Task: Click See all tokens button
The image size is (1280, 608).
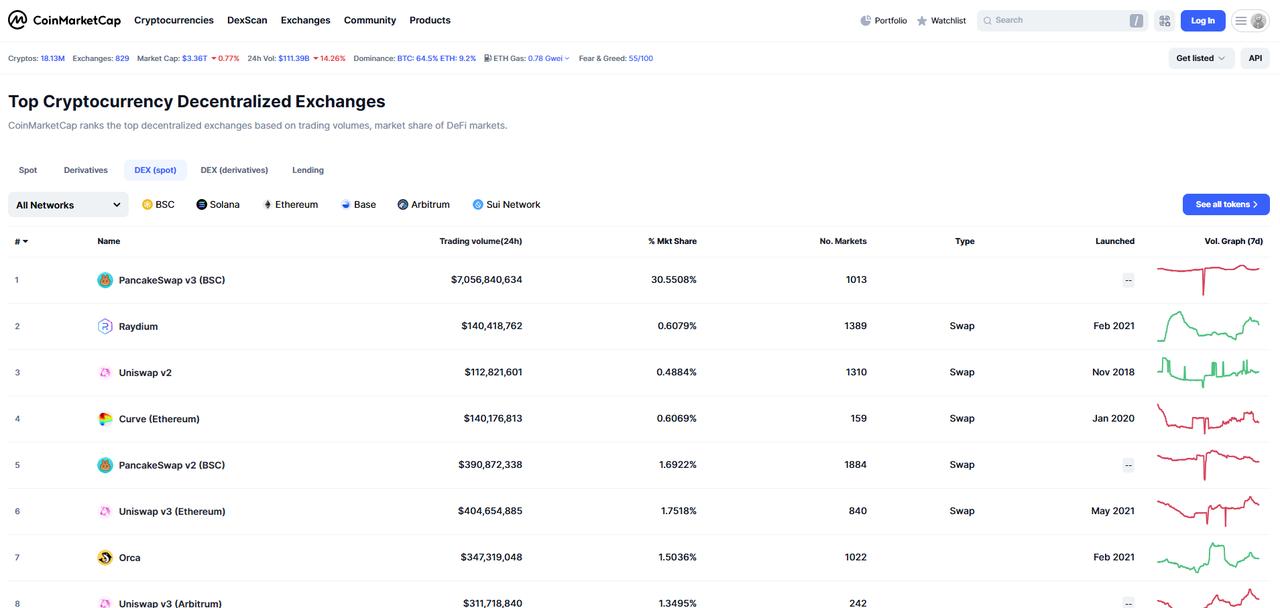Action: click(1226, 204)
